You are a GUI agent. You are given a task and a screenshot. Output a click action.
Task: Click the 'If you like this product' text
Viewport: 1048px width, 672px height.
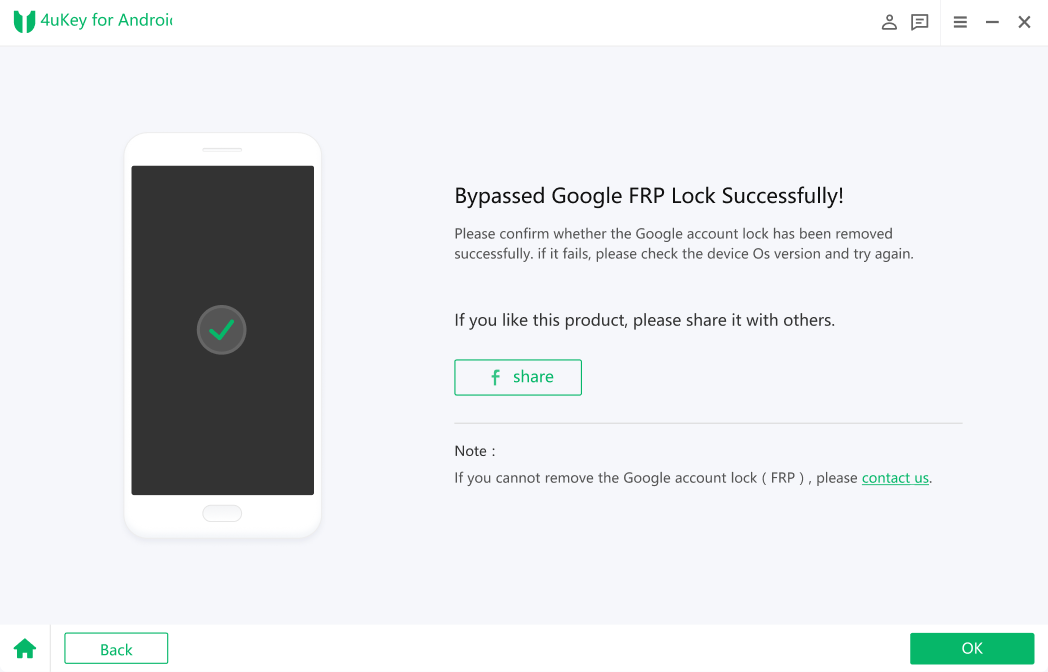644,320
